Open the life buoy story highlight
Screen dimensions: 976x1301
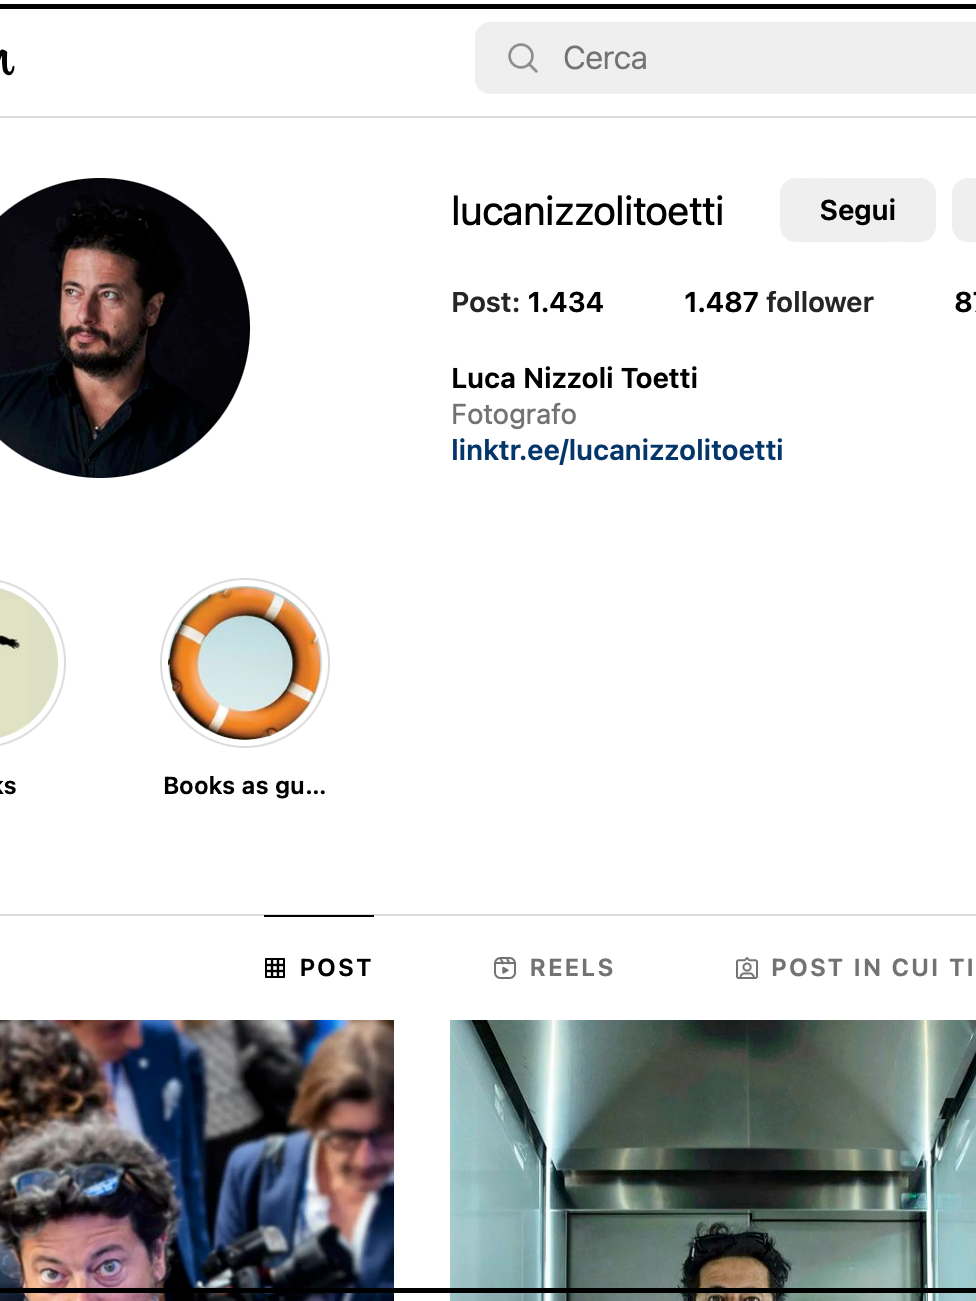[245, 663]
